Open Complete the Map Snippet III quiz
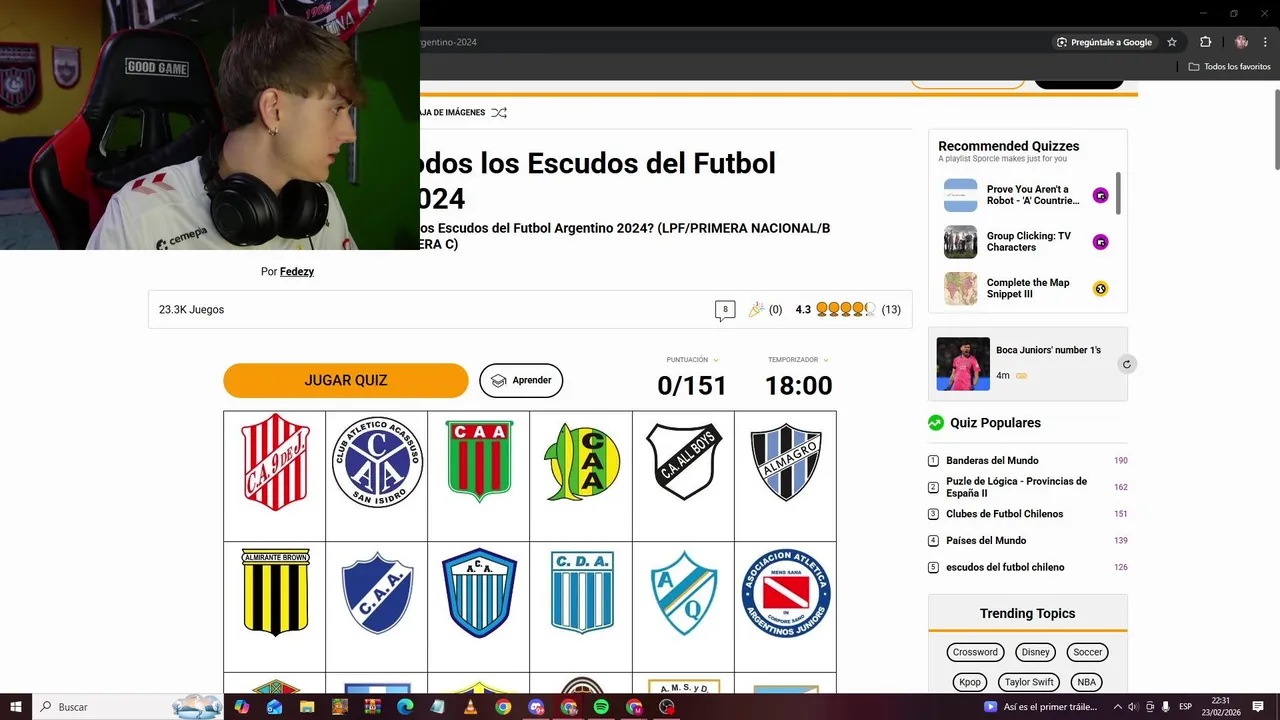 pyautogui.click(x=1028, y=288)
